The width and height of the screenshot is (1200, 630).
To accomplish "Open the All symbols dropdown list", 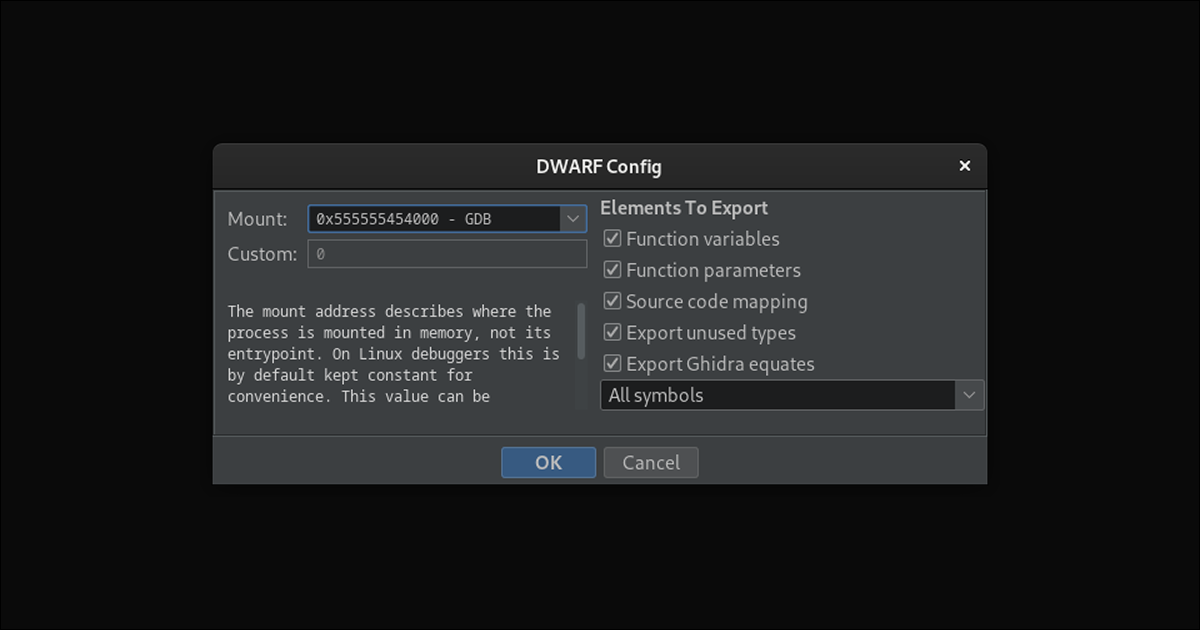I will pyautogui.click(x=778, y=395).
